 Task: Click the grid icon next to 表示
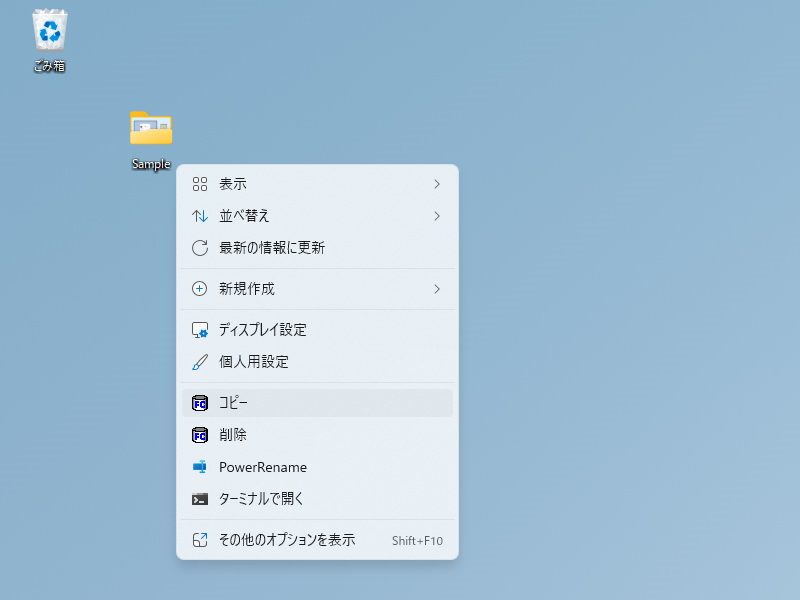pyautogui.click(x=200, y=184)
